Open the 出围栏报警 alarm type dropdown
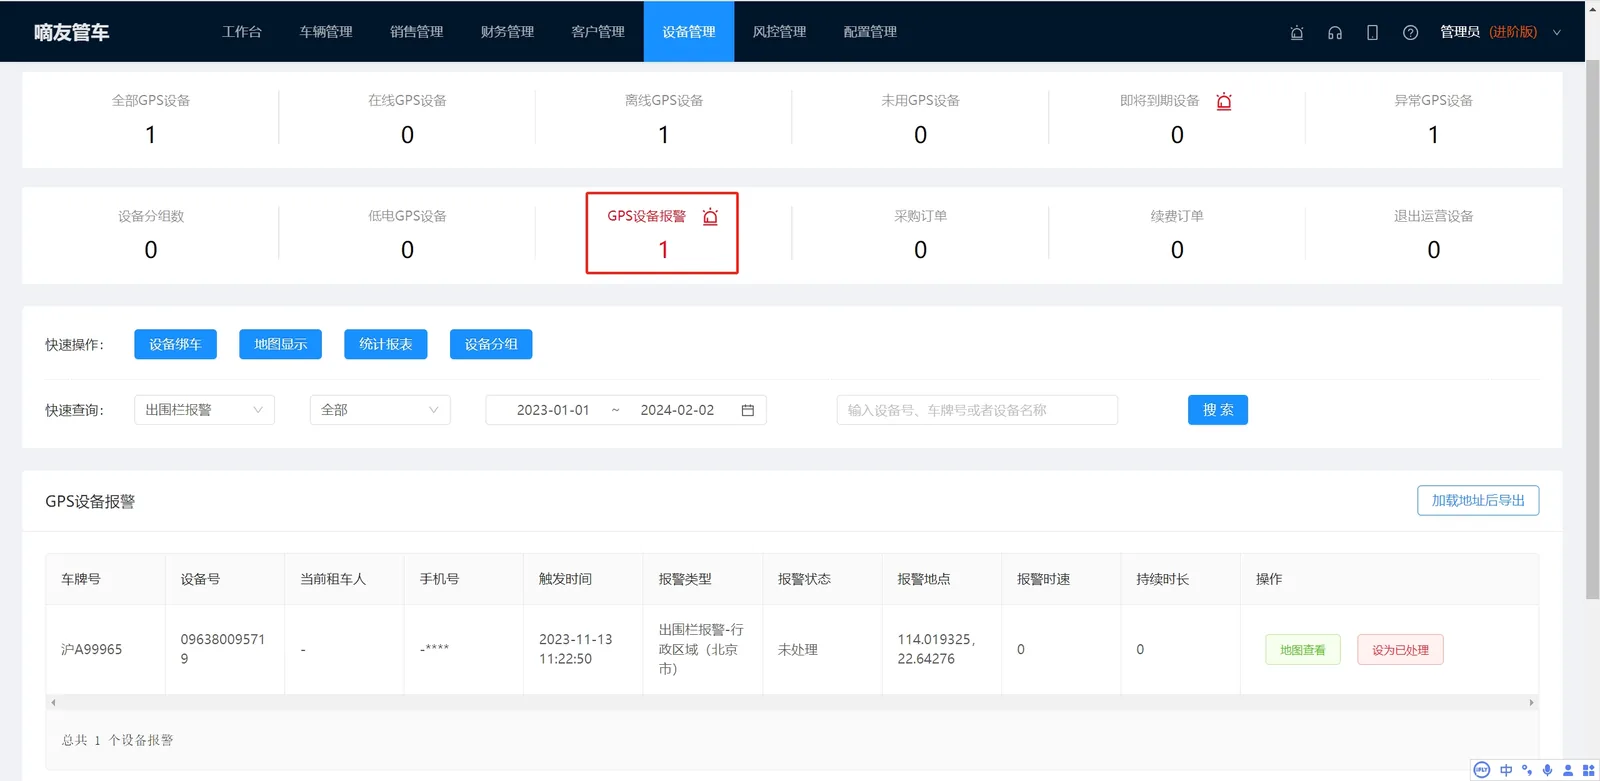 click(x=204, y=410)
